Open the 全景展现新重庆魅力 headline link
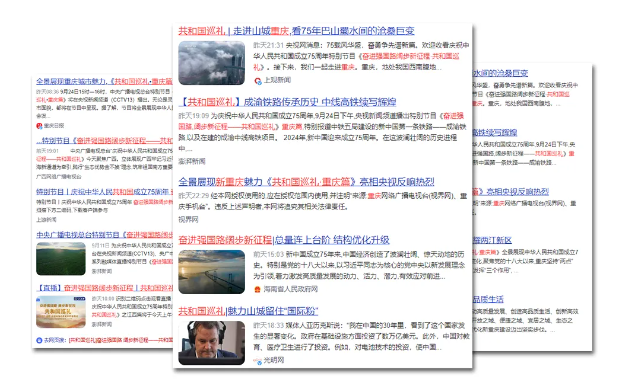This screenshot has width=638, height=385. pyautogui.click(x=306, y=182)
